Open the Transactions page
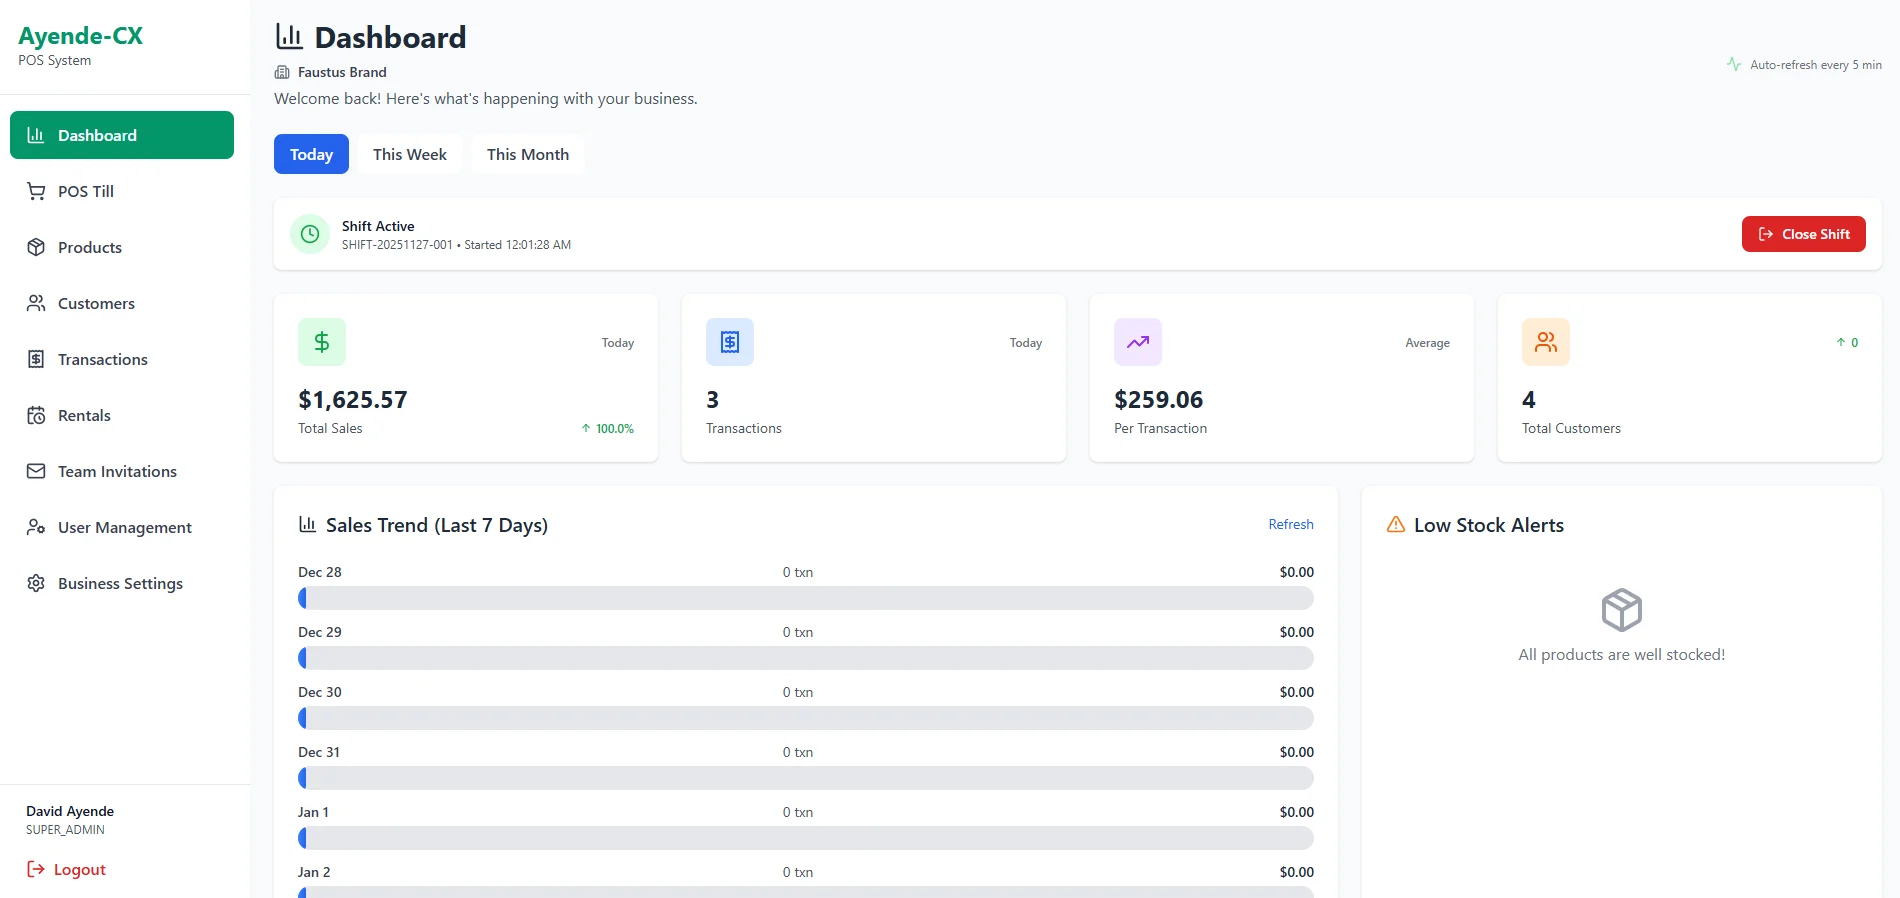The width and height of the screenshot is (1900, 898). coord(122,359)
